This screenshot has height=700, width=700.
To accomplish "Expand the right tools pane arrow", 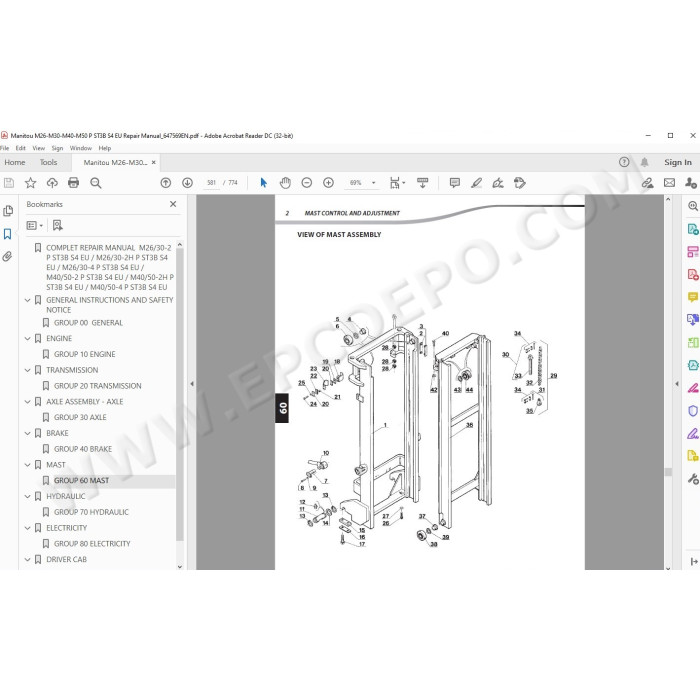I will [677, 383].
